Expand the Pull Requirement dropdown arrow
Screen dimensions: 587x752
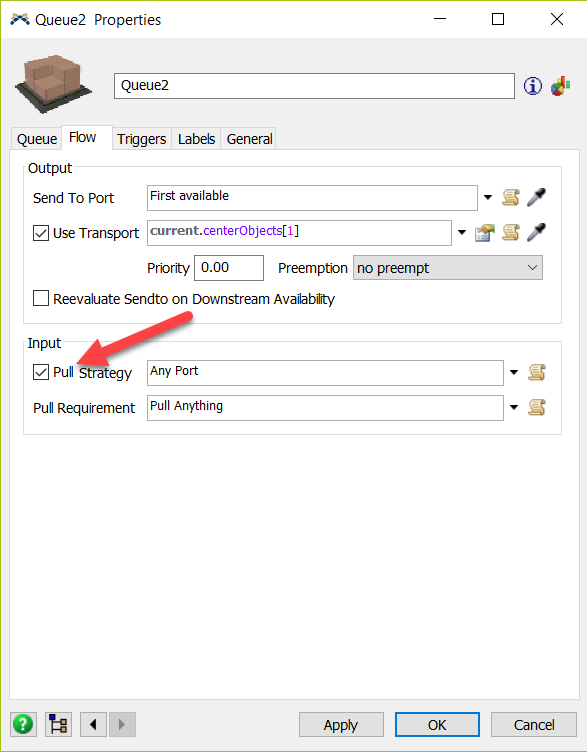coord(514,408)
